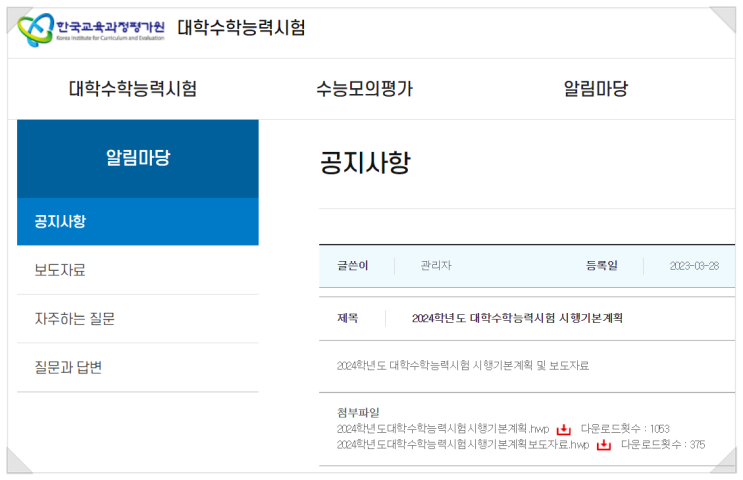Image resolution: width=743 pixels, height=480 pixels.
Task: Click the author value 관리자
Action: click(x=436, y=265)
